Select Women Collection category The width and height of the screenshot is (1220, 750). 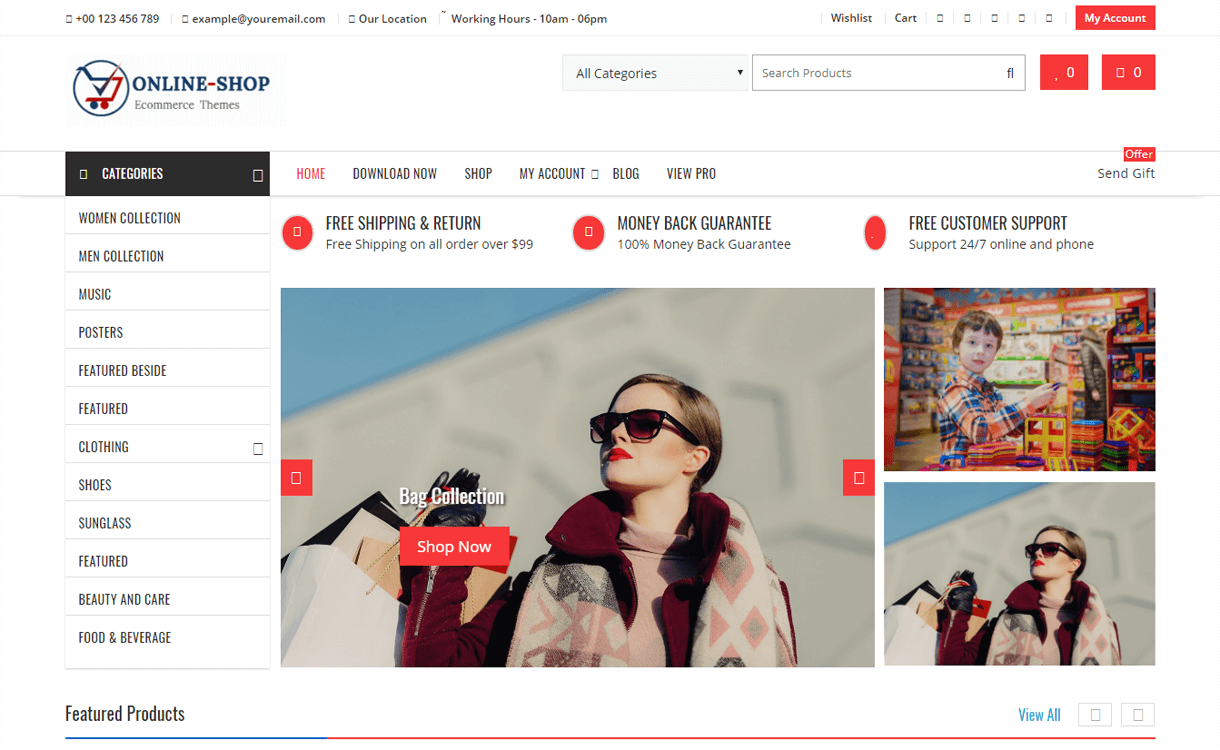130,218
